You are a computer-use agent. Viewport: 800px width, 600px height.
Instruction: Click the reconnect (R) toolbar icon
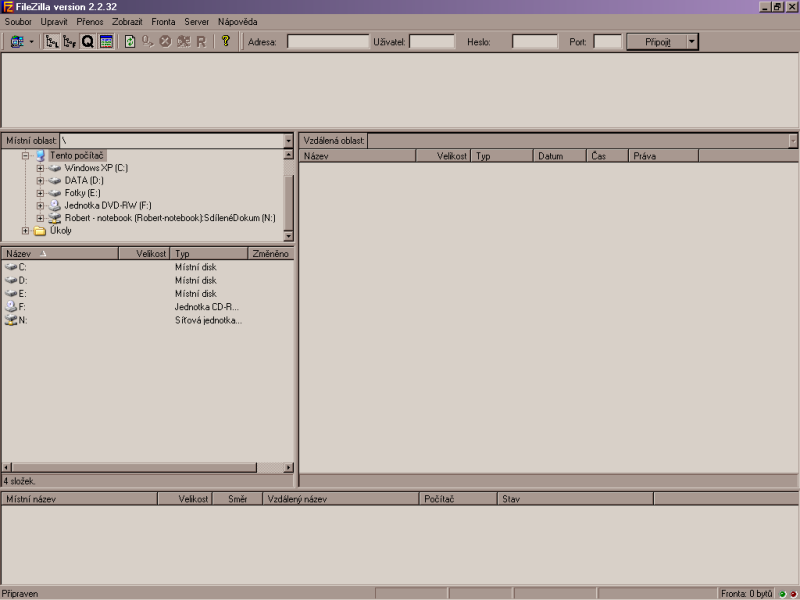point(201,41)
